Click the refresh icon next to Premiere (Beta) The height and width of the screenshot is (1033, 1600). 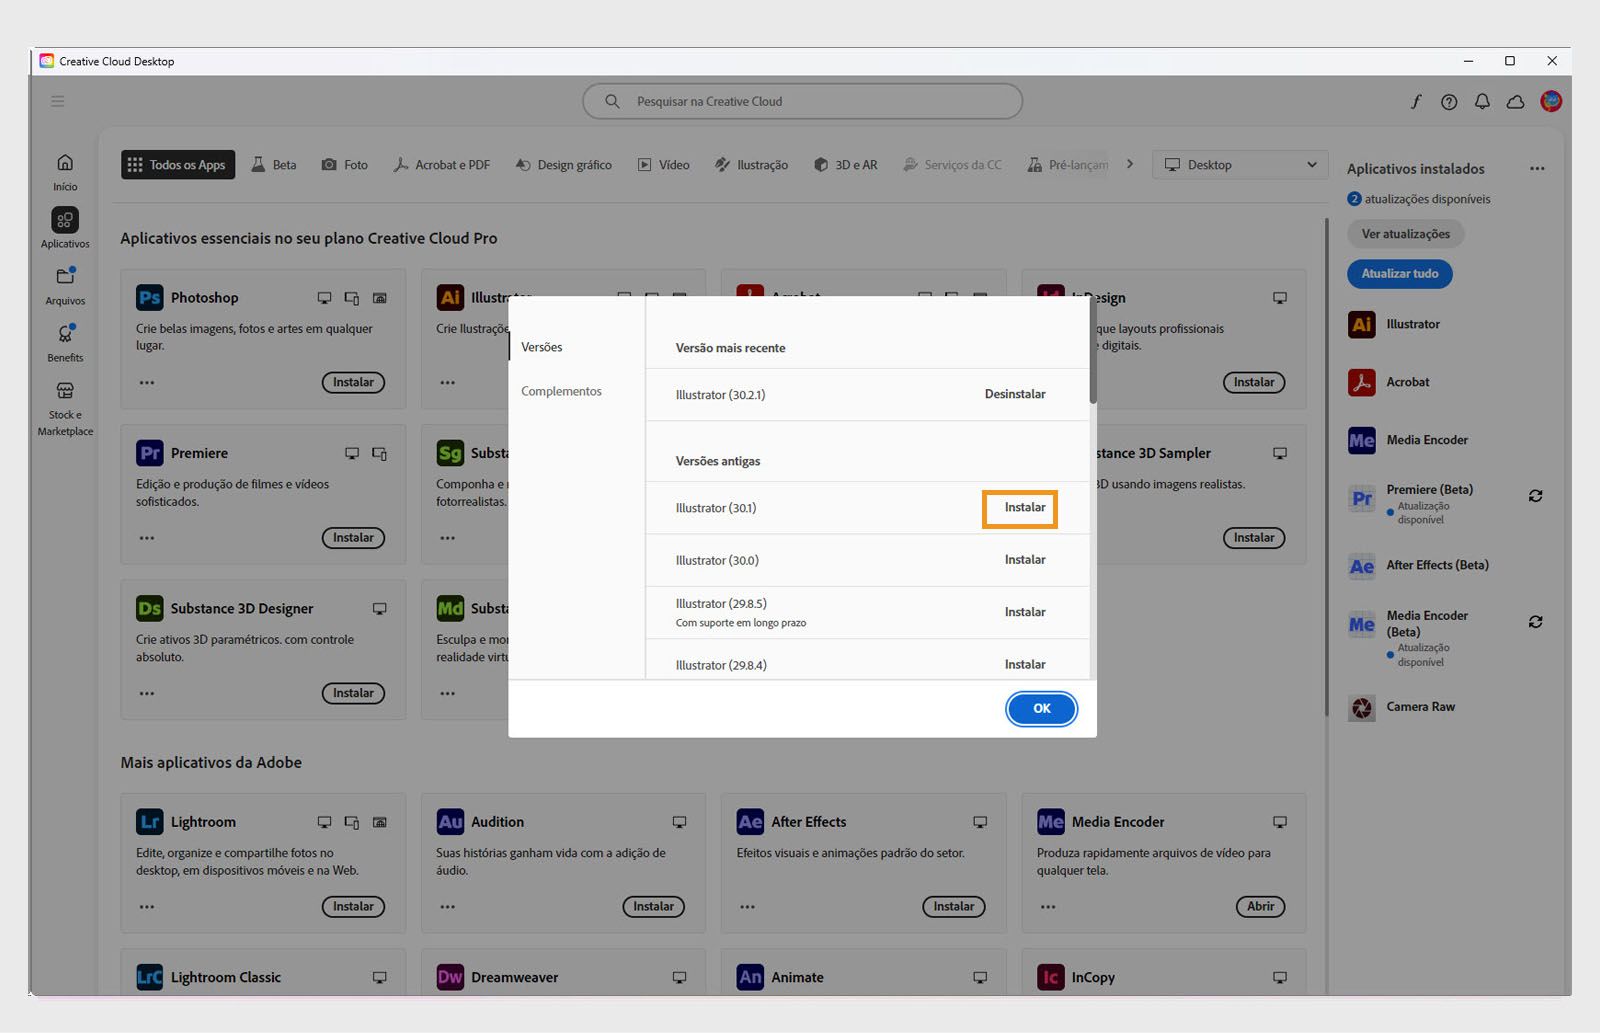pyautogui.click(x=1536, y=496)
